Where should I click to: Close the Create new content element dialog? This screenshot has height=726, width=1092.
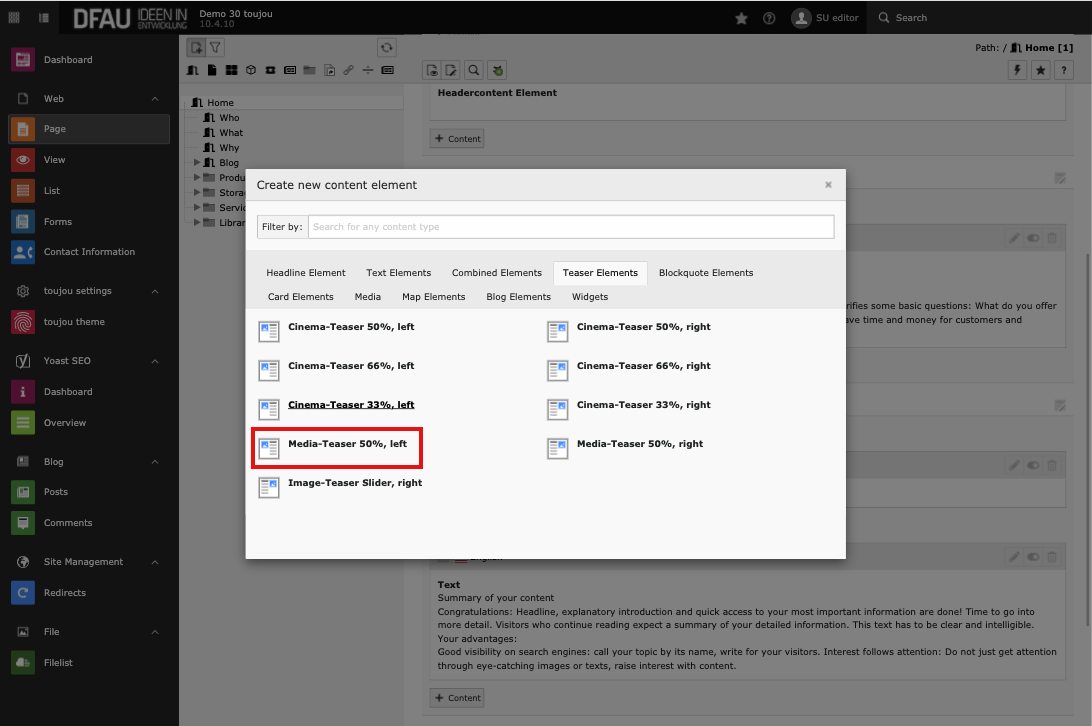click(828, 185)
